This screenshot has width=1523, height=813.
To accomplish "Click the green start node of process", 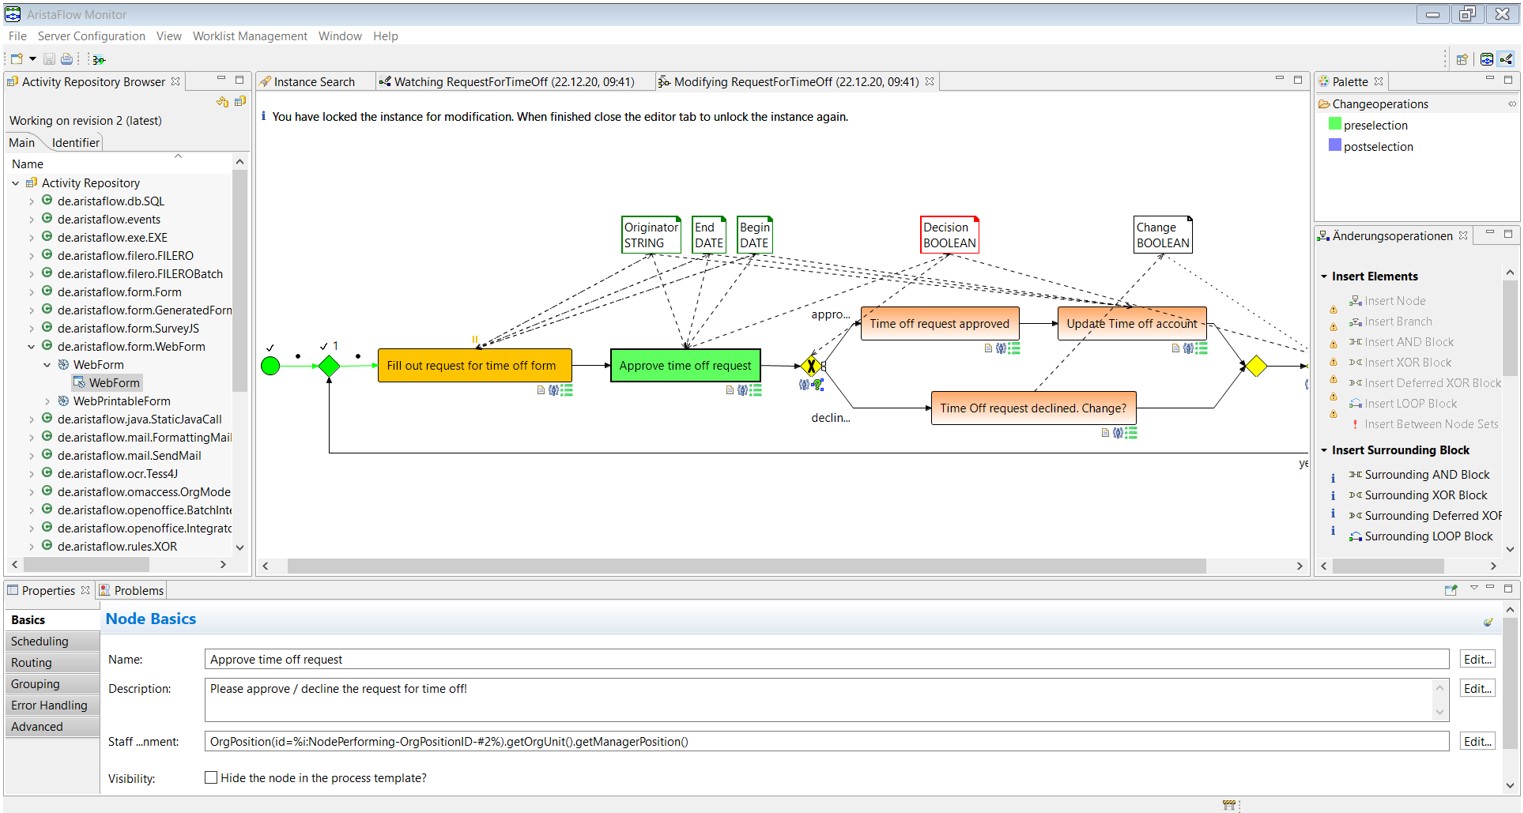I will (270, 366).
